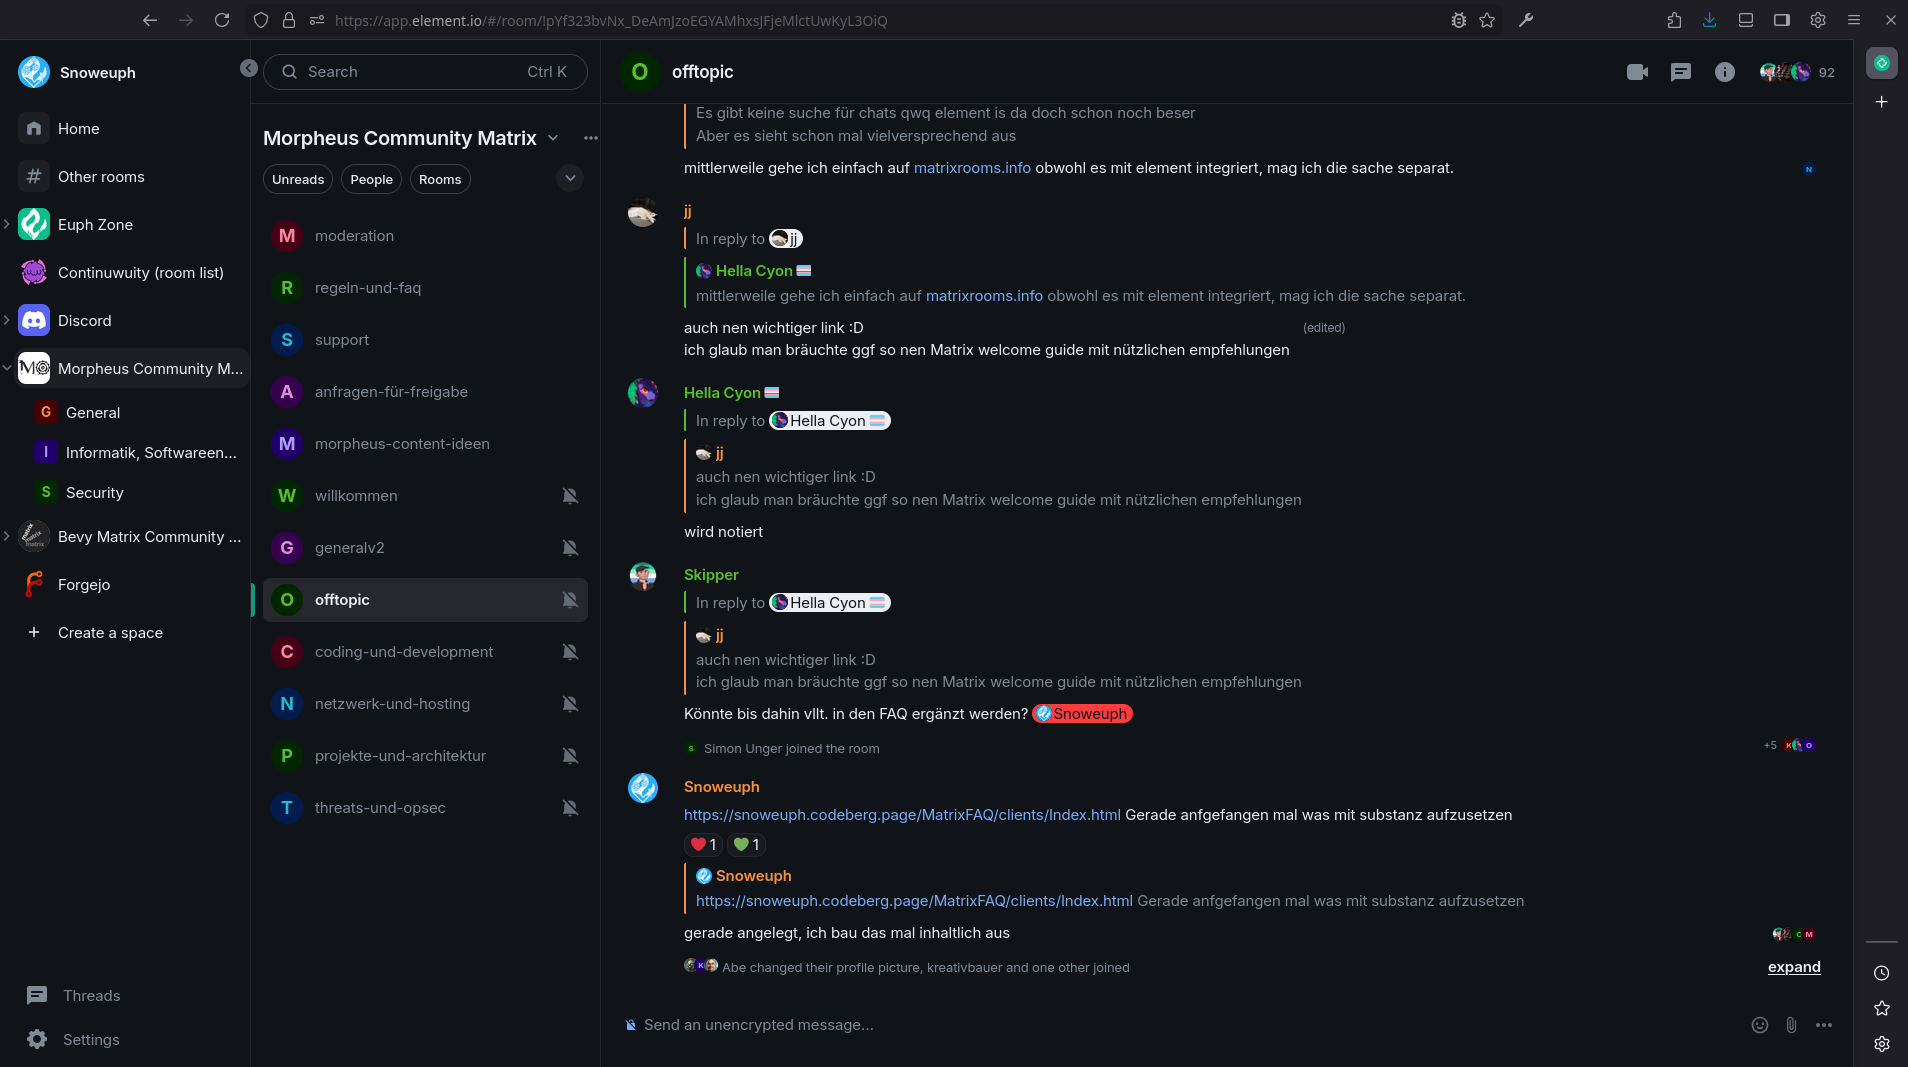The width and height of the screenshot is (1908, 1067).
Task: Toggle the People filter
Action: point(371,180)
